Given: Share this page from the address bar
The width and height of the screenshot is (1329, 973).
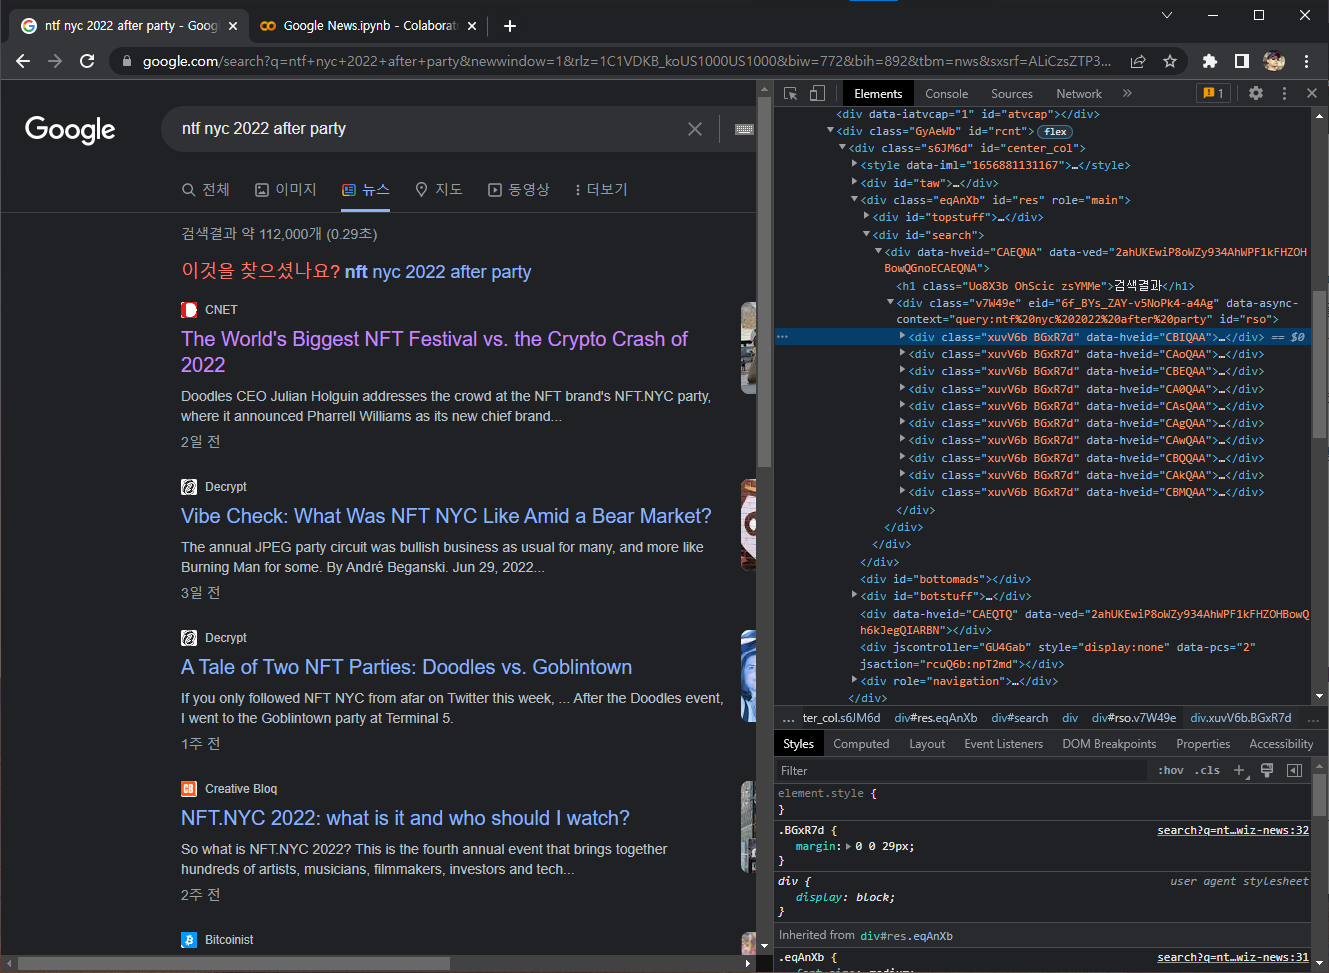Looking at the screenshot, I should 1138,61.
